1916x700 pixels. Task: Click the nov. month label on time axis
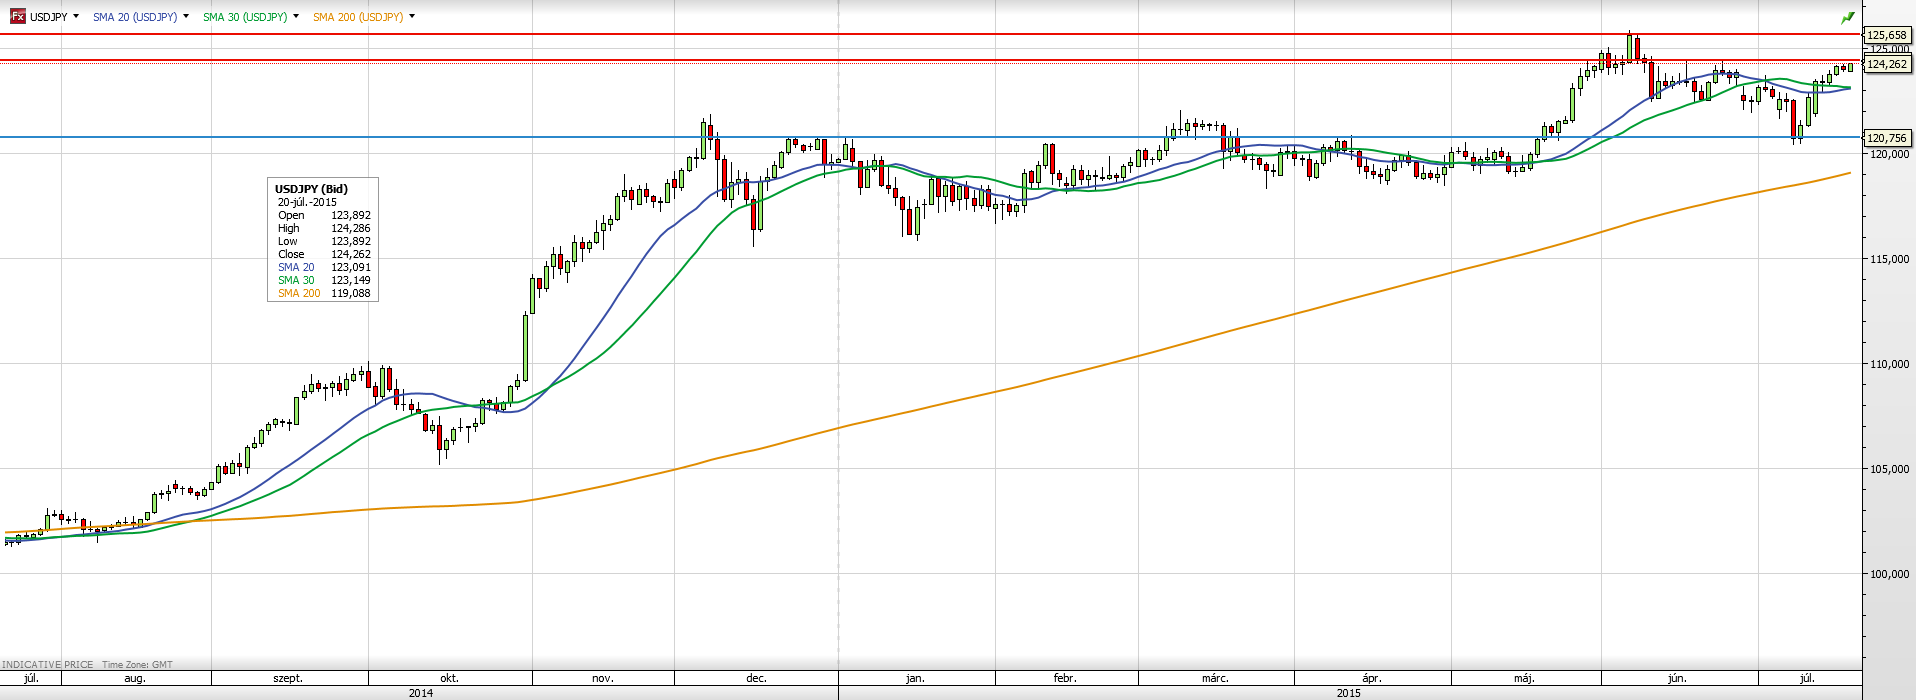pyautogui.click(x=603, y=678)
